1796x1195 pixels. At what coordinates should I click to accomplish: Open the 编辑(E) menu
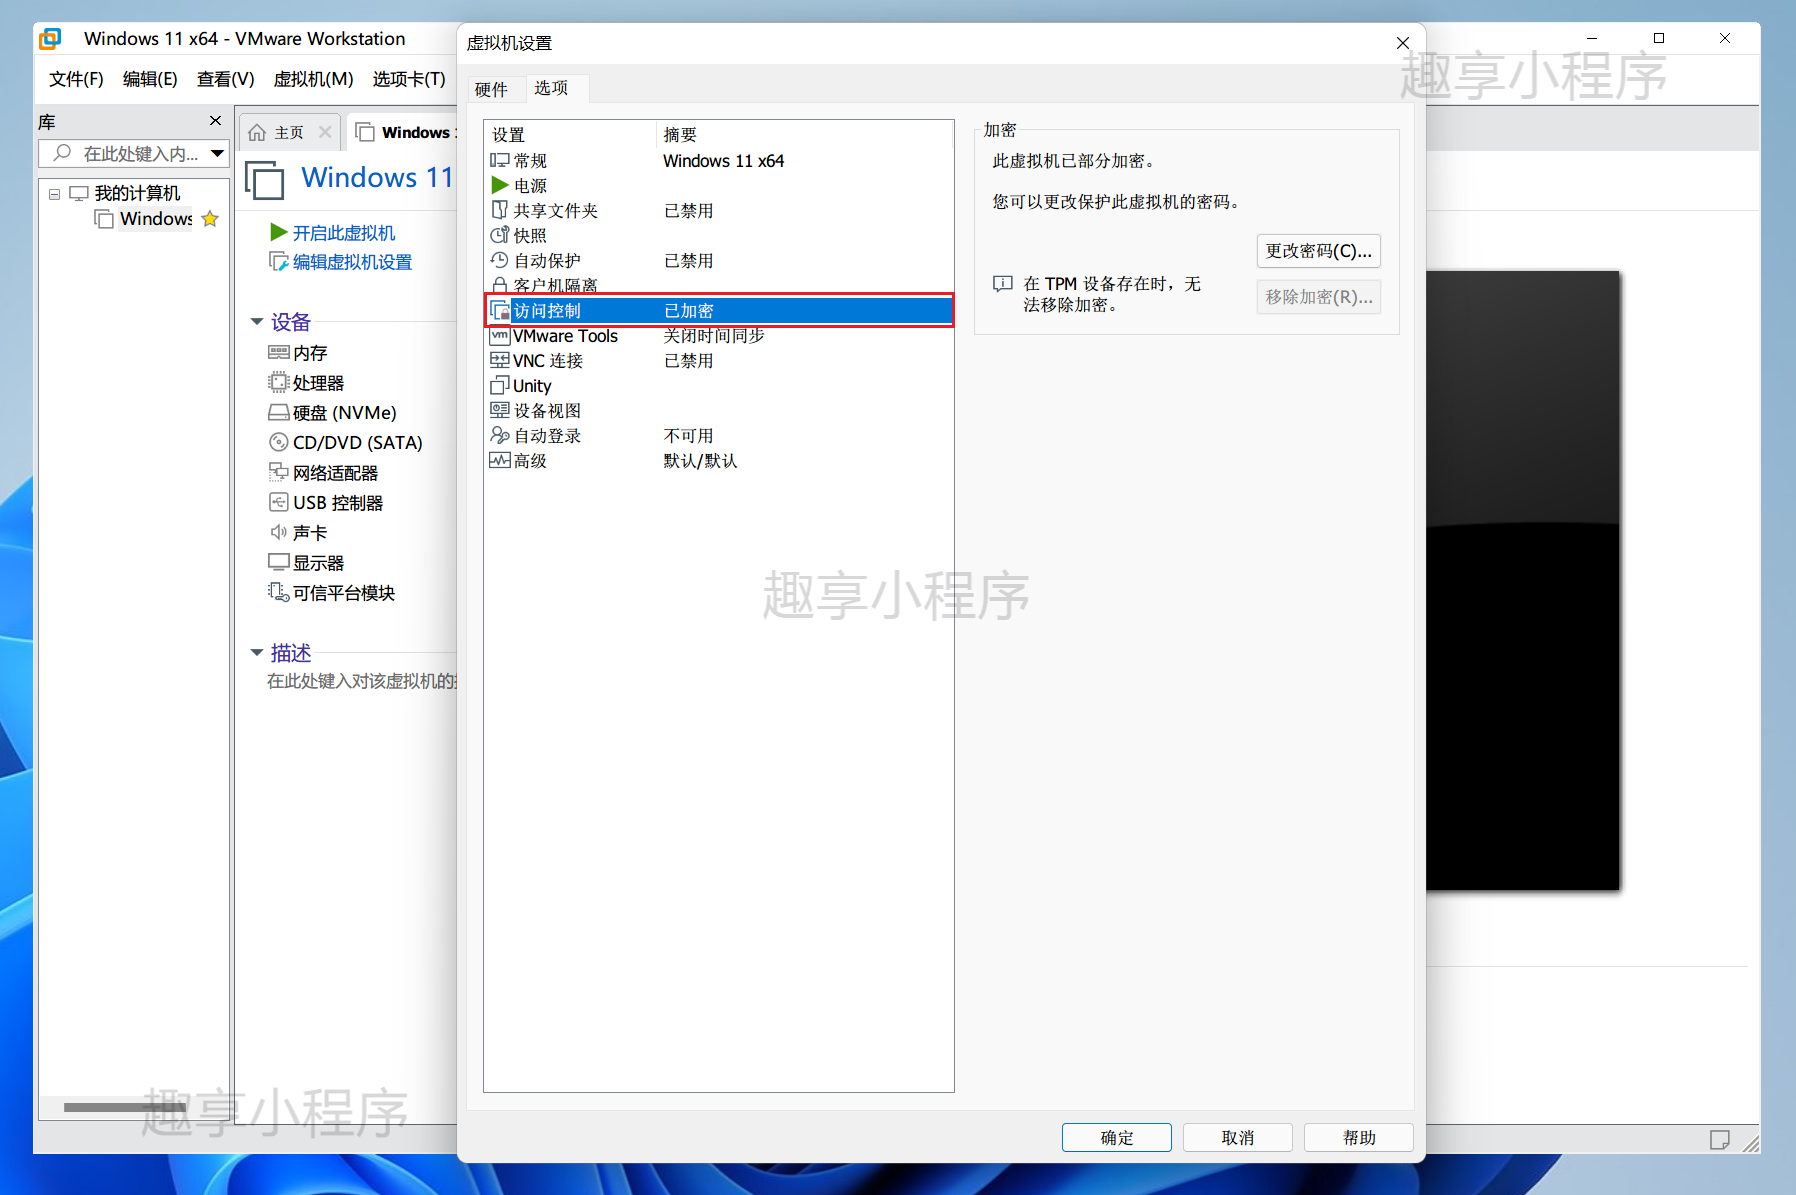[150, 79]
